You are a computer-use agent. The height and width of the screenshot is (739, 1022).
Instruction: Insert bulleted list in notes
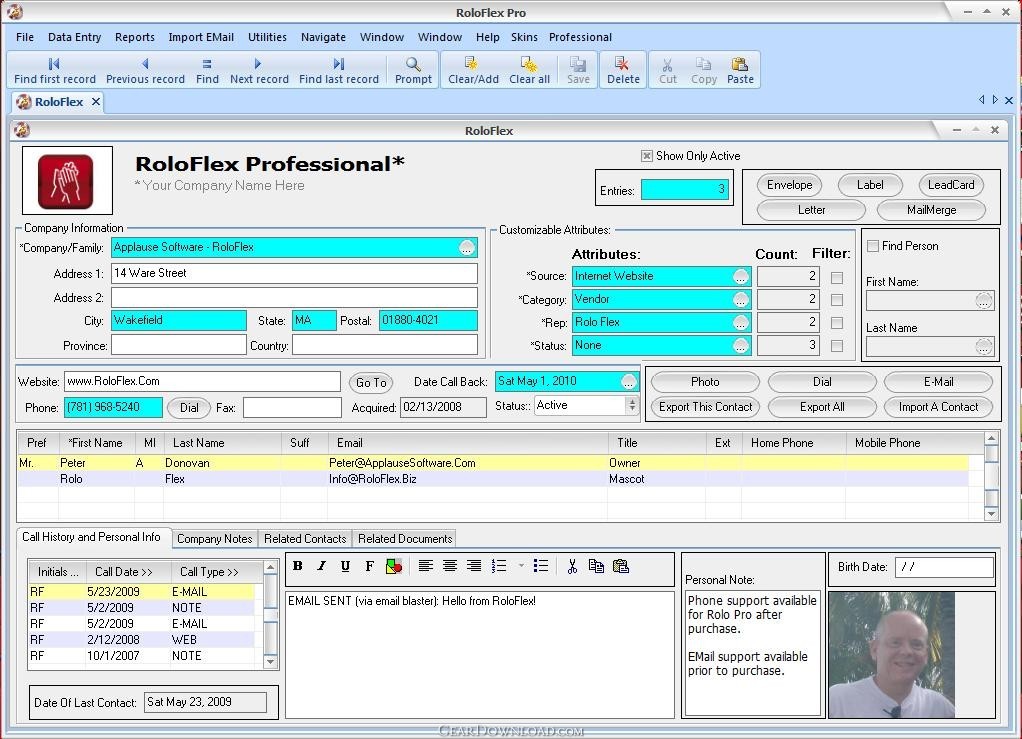540,566
